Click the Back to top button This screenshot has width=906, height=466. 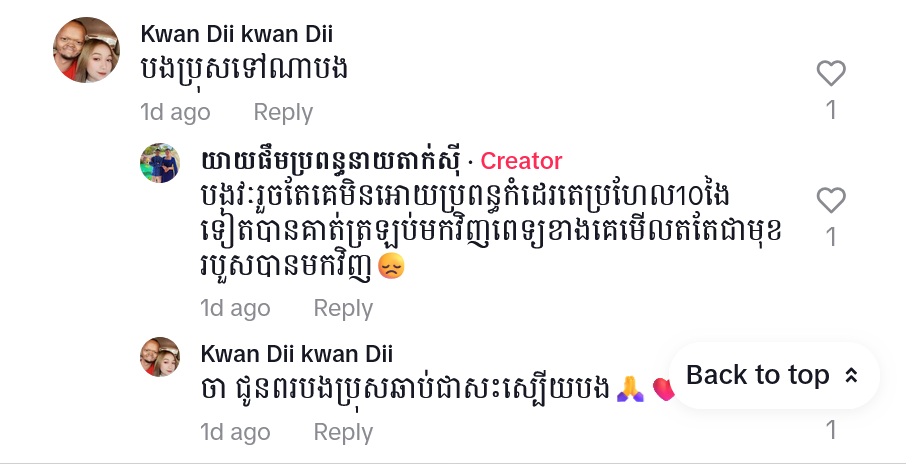point(774,376)
